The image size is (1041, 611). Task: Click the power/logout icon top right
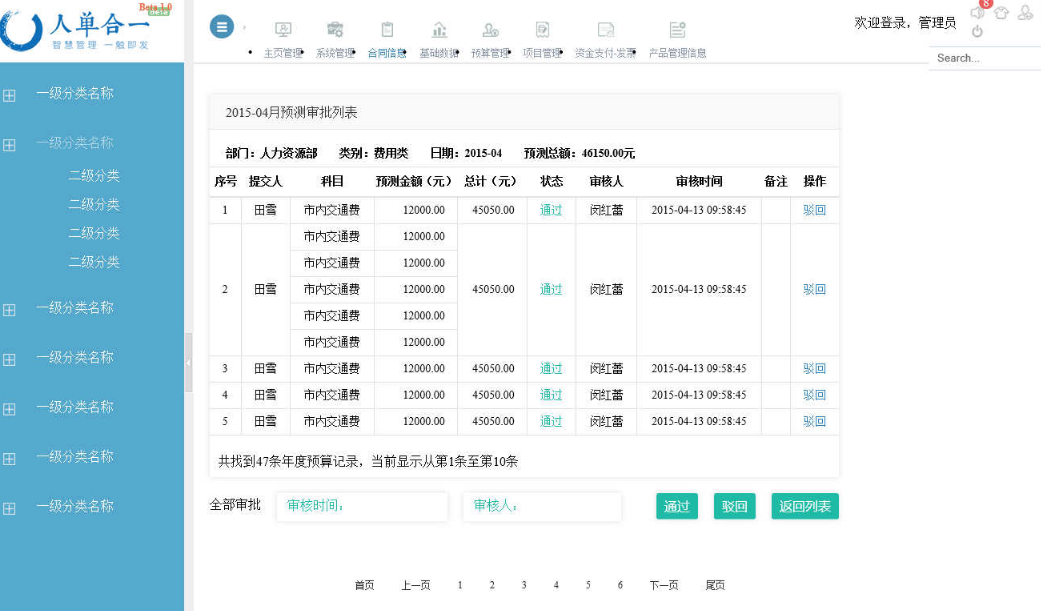977,31
